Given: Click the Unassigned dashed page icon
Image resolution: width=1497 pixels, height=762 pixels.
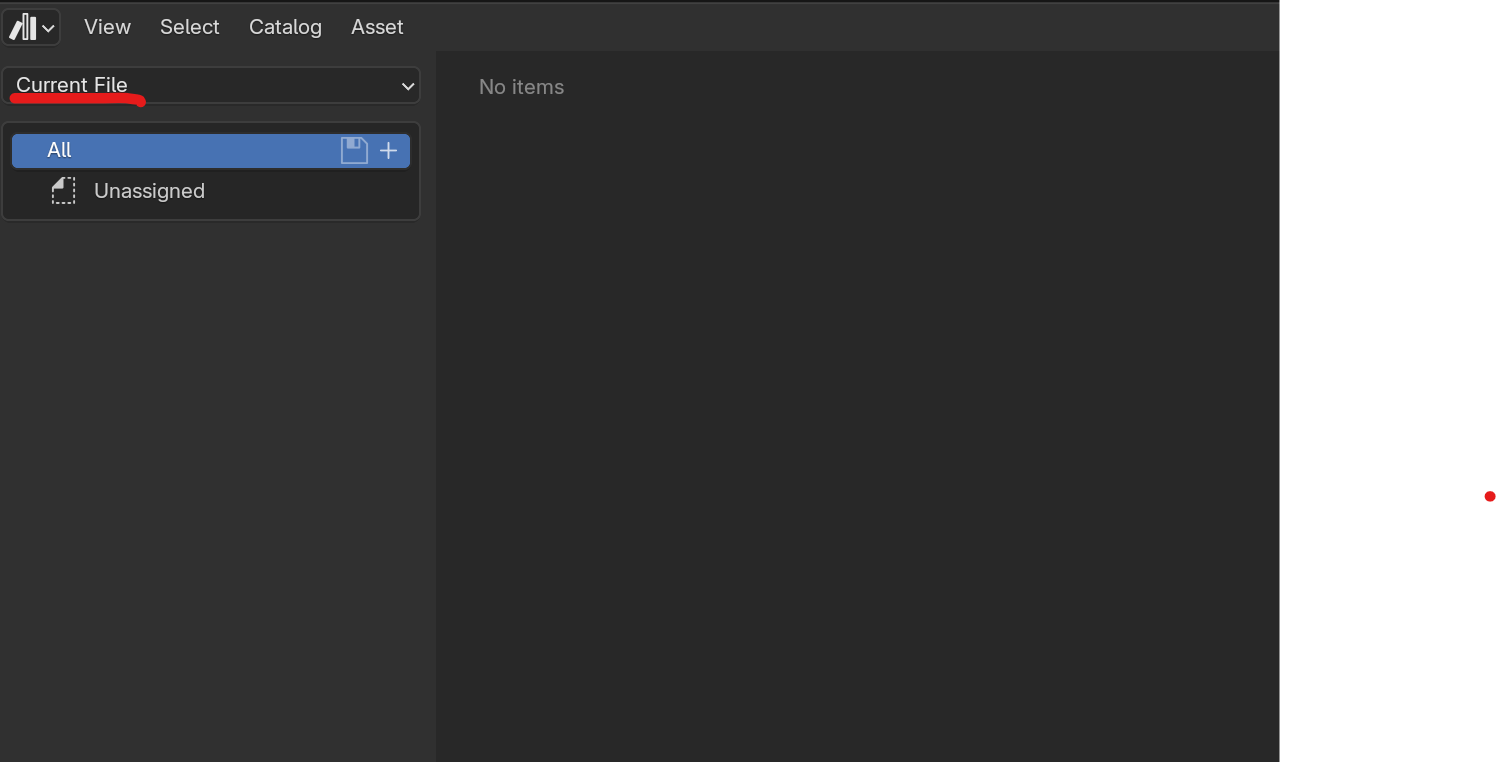Looking at the screenshot, I should click(x=63, y=191).
